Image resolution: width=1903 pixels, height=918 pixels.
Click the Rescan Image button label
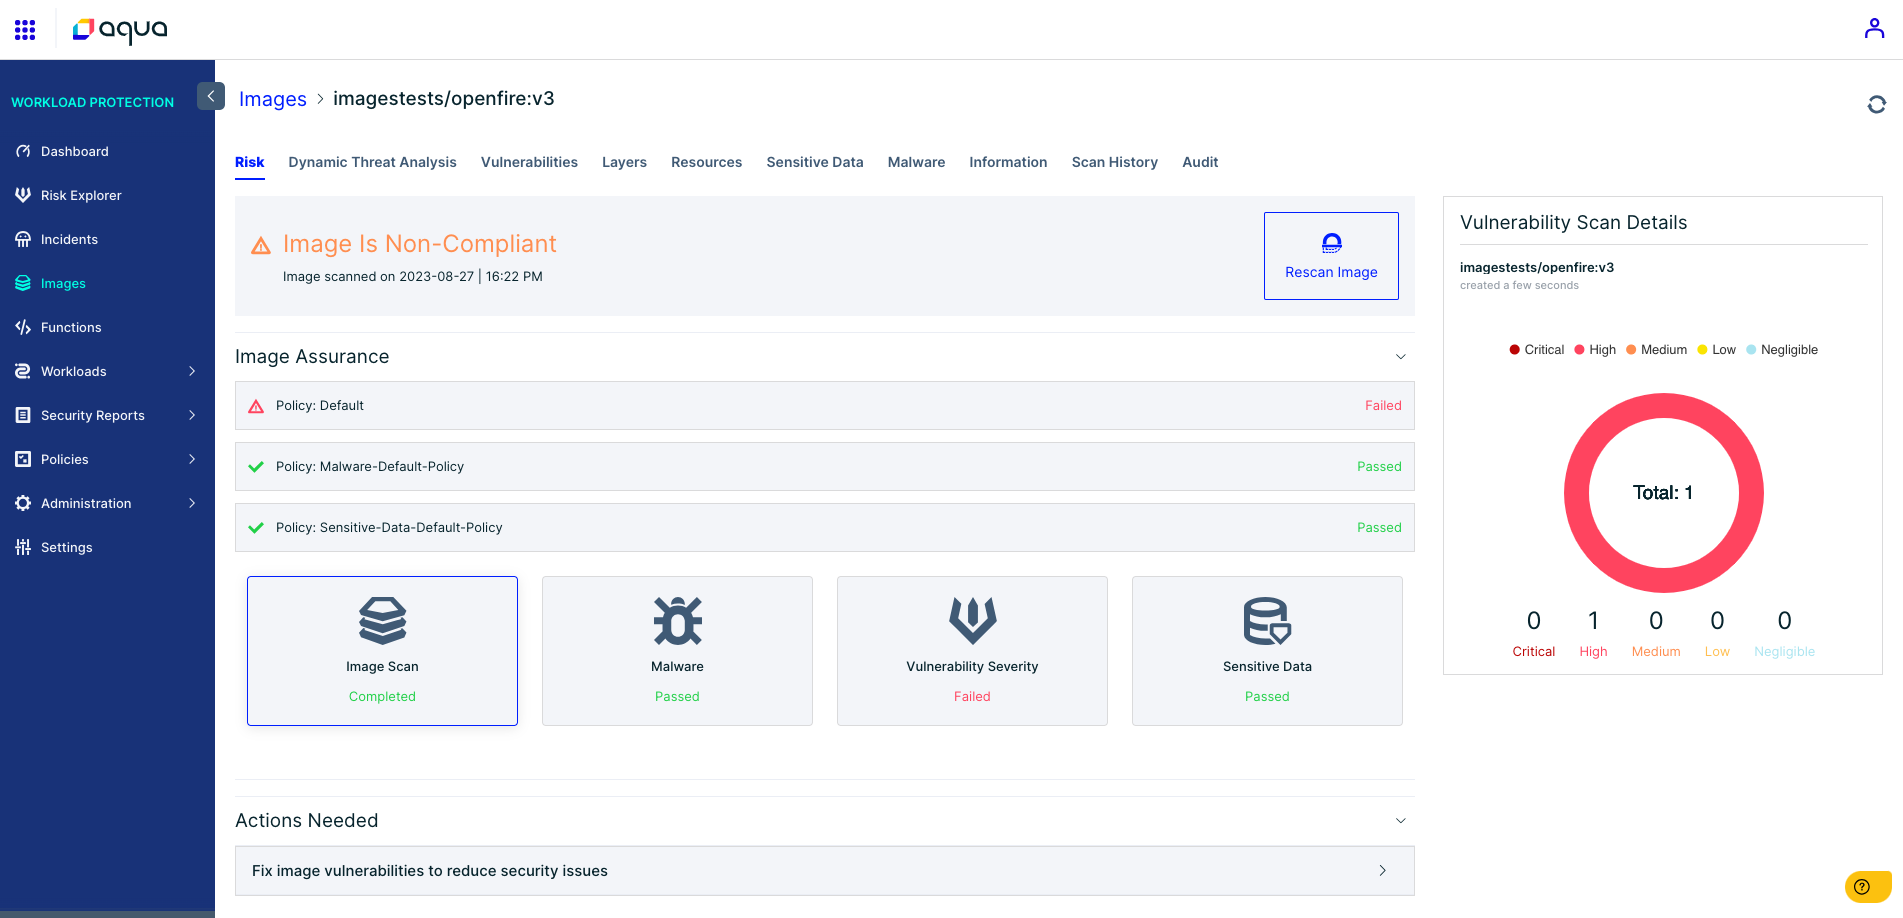1331,272
